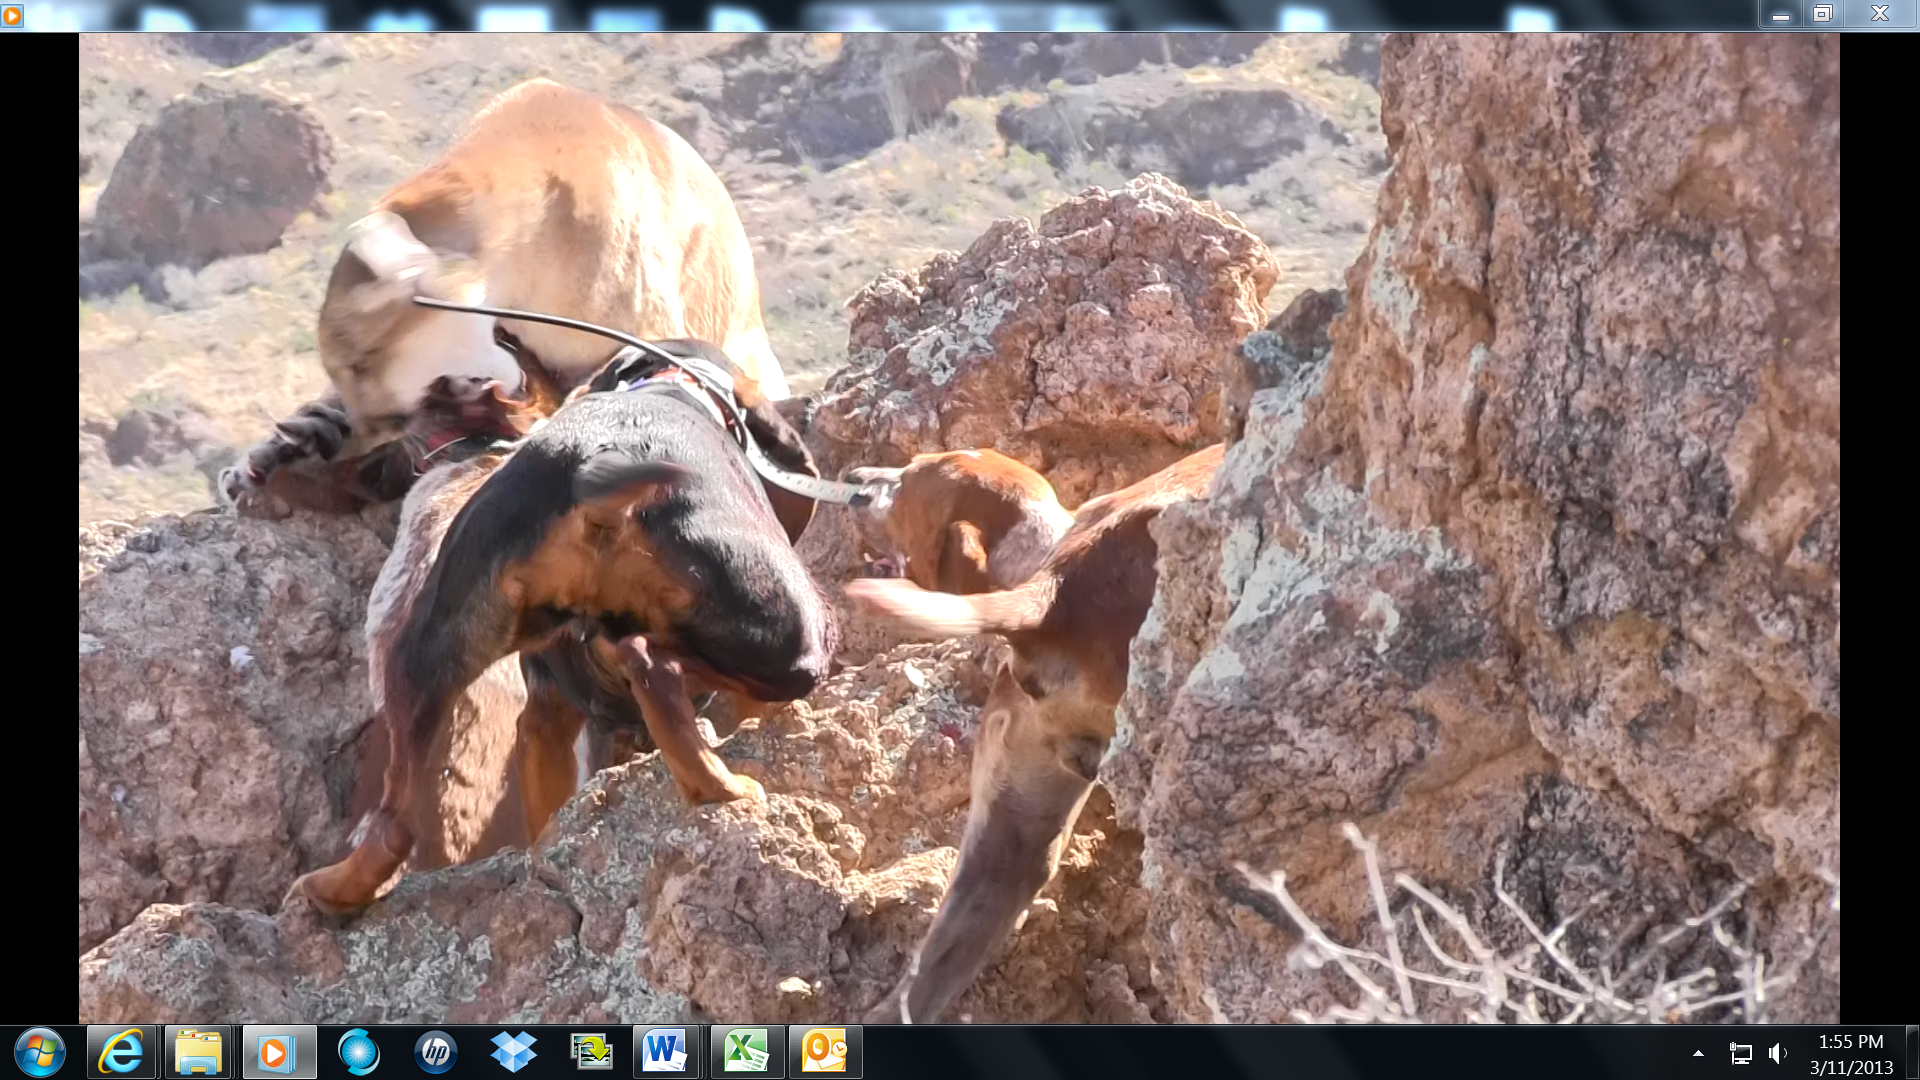Switch to Windows Media Player taskbar button
1920x1080 pixels.
[x=279, y=1052]
